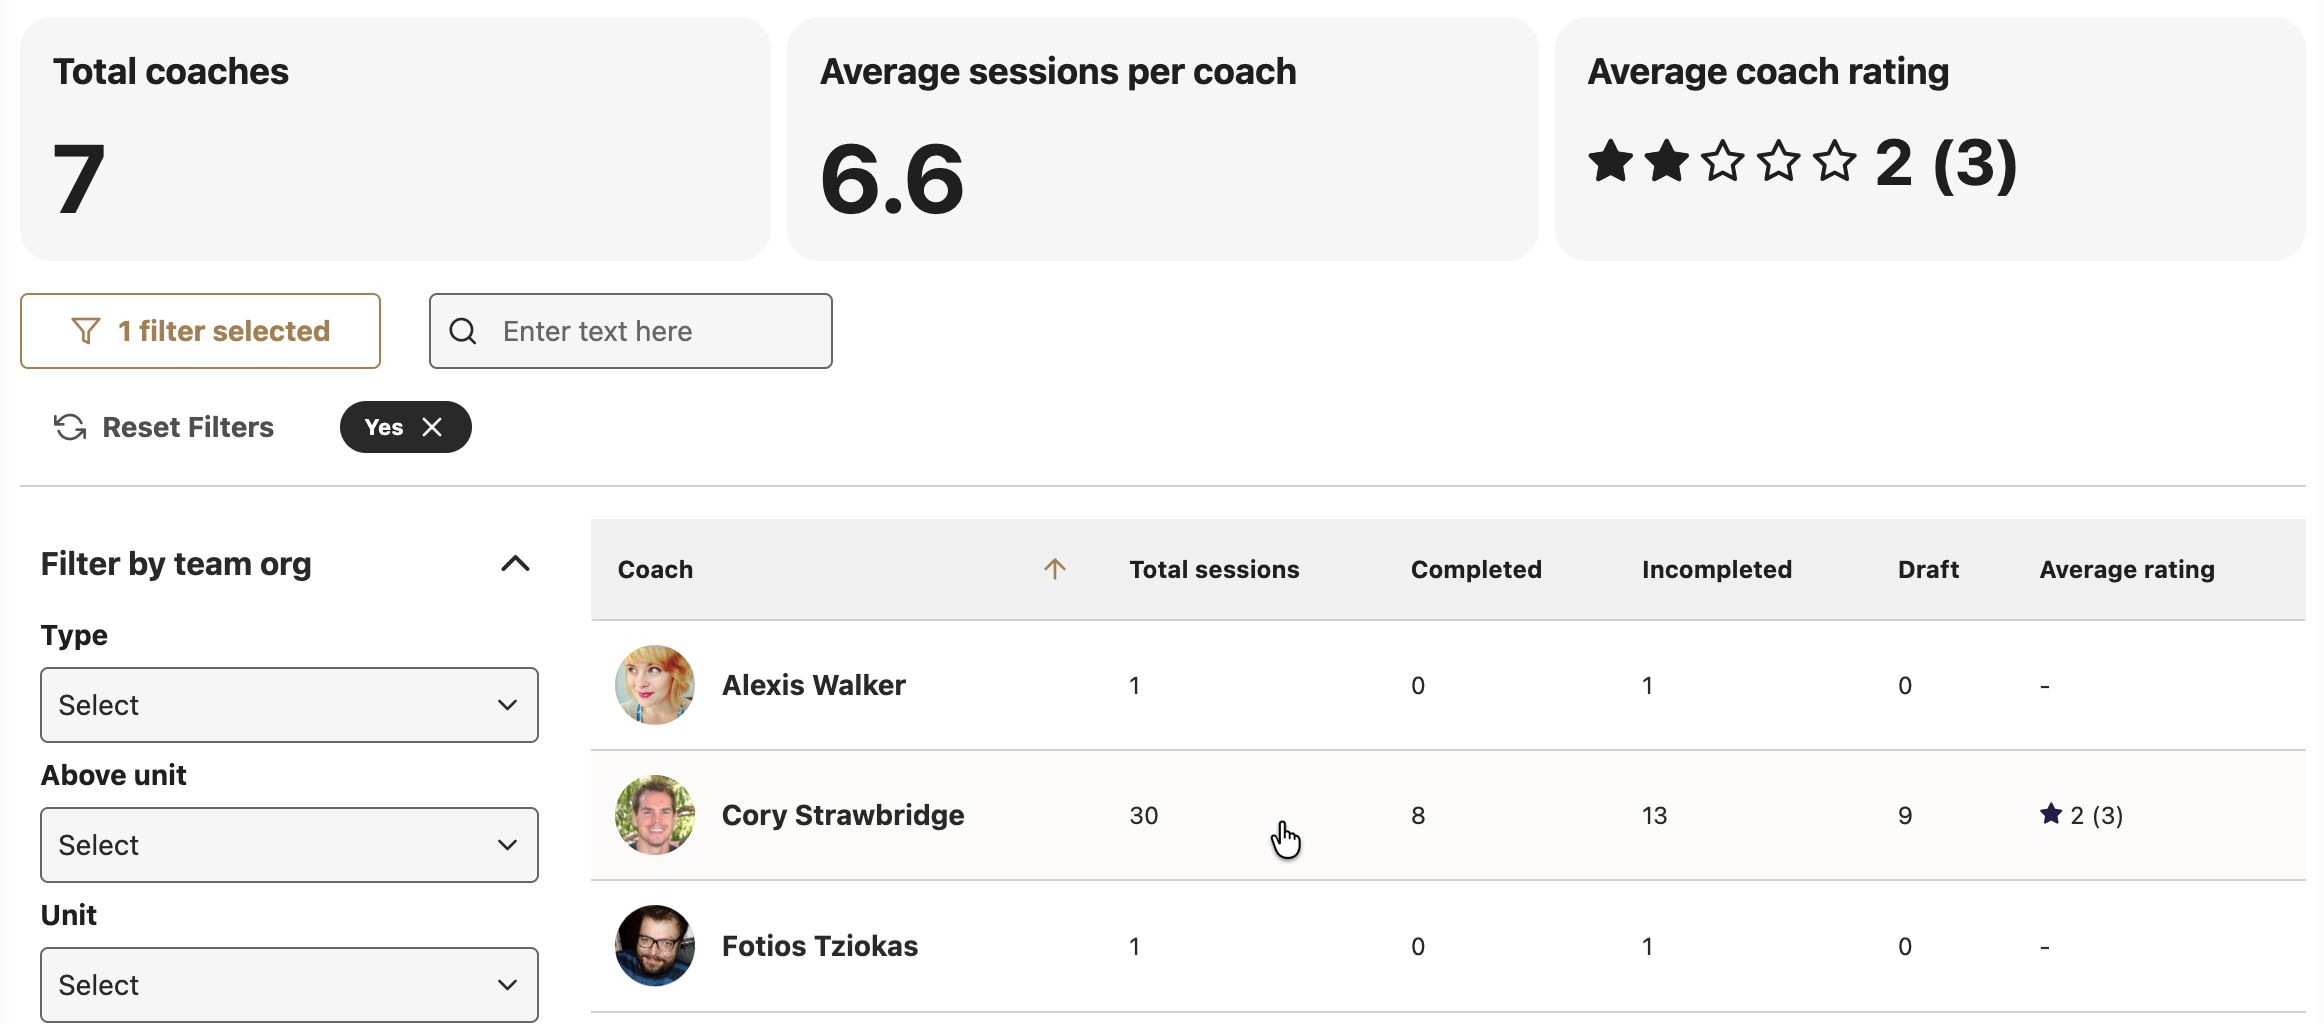Open the 1 filter selected button
Image resolution: width=2324 pixels, height=1024 pixels.
[x=200, y=331]
